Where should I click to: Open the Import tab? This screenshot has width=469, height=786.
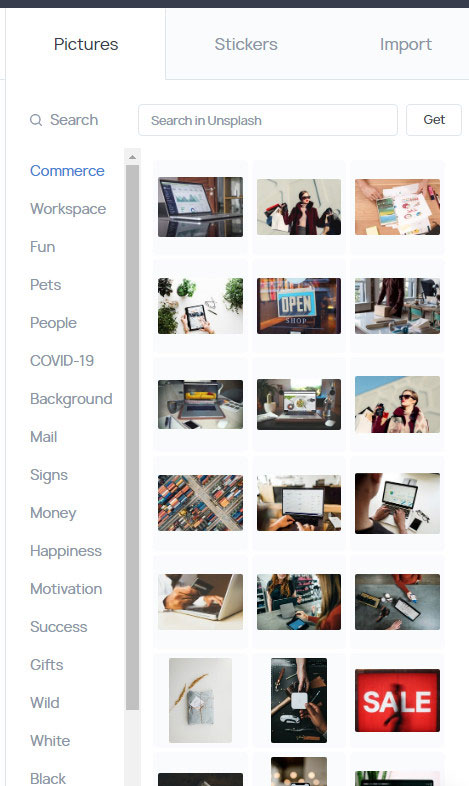coord(405,44)
